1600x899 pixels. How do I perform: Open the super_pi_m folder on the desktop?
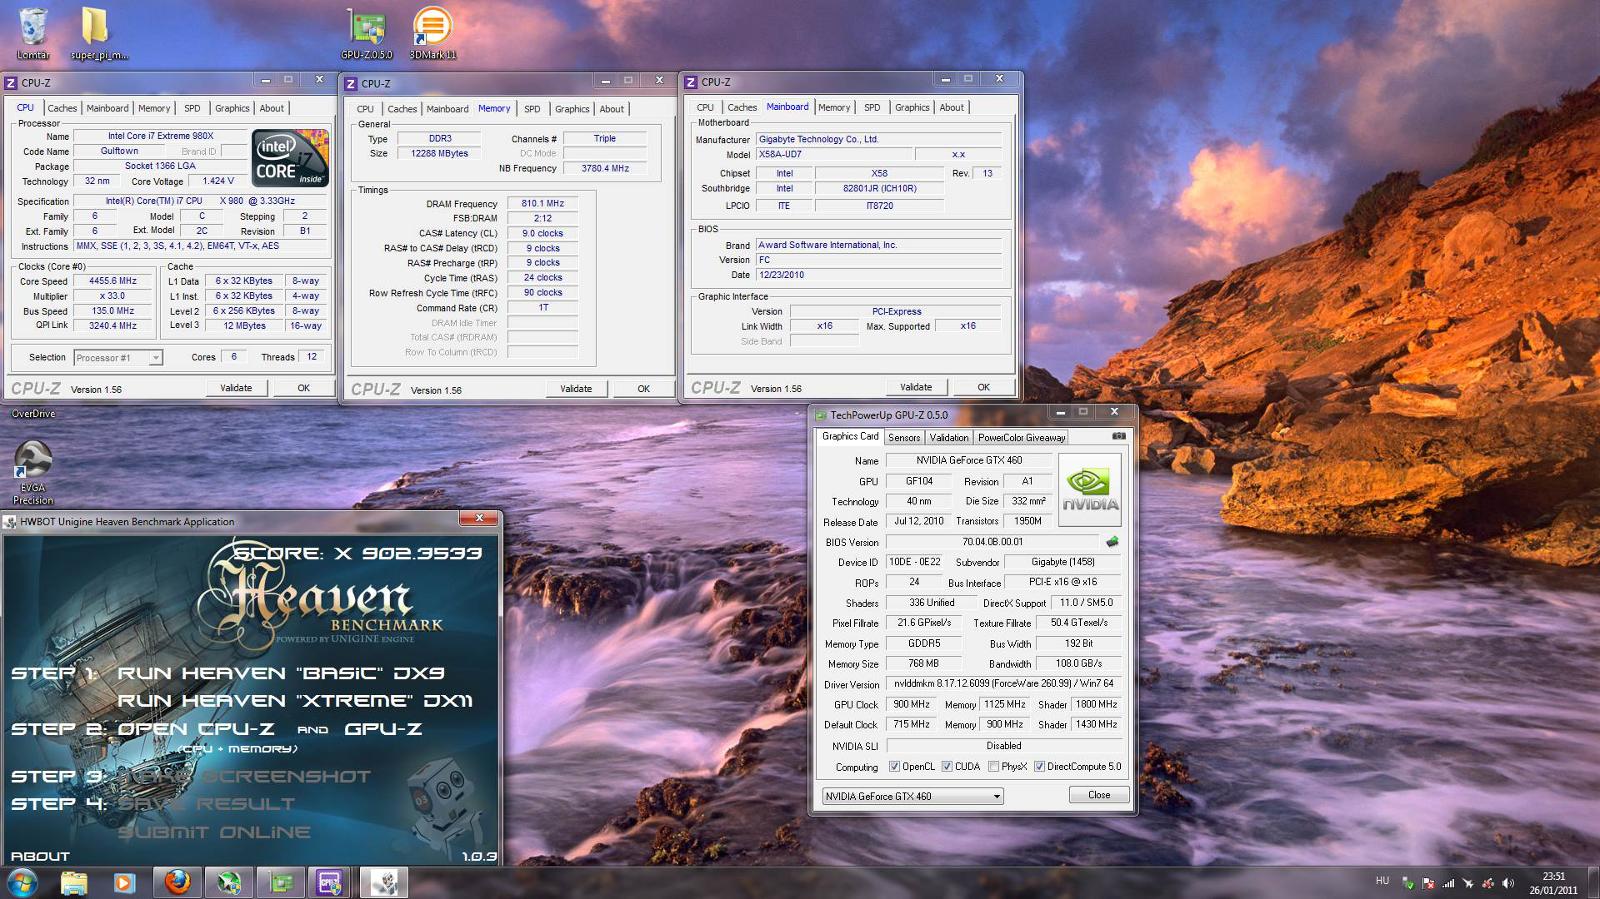(98, 33)
